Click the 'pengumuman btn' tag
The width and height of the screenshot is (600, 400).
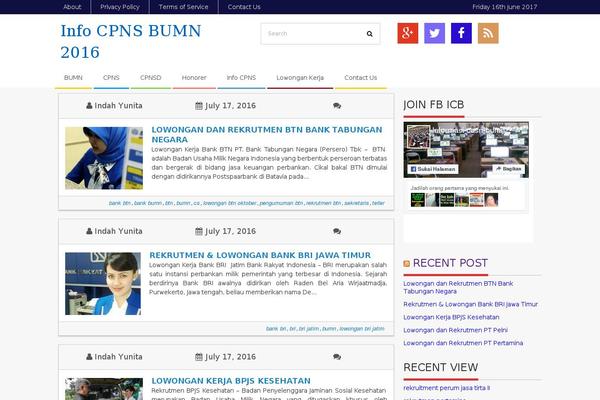[x=281, y=203]
